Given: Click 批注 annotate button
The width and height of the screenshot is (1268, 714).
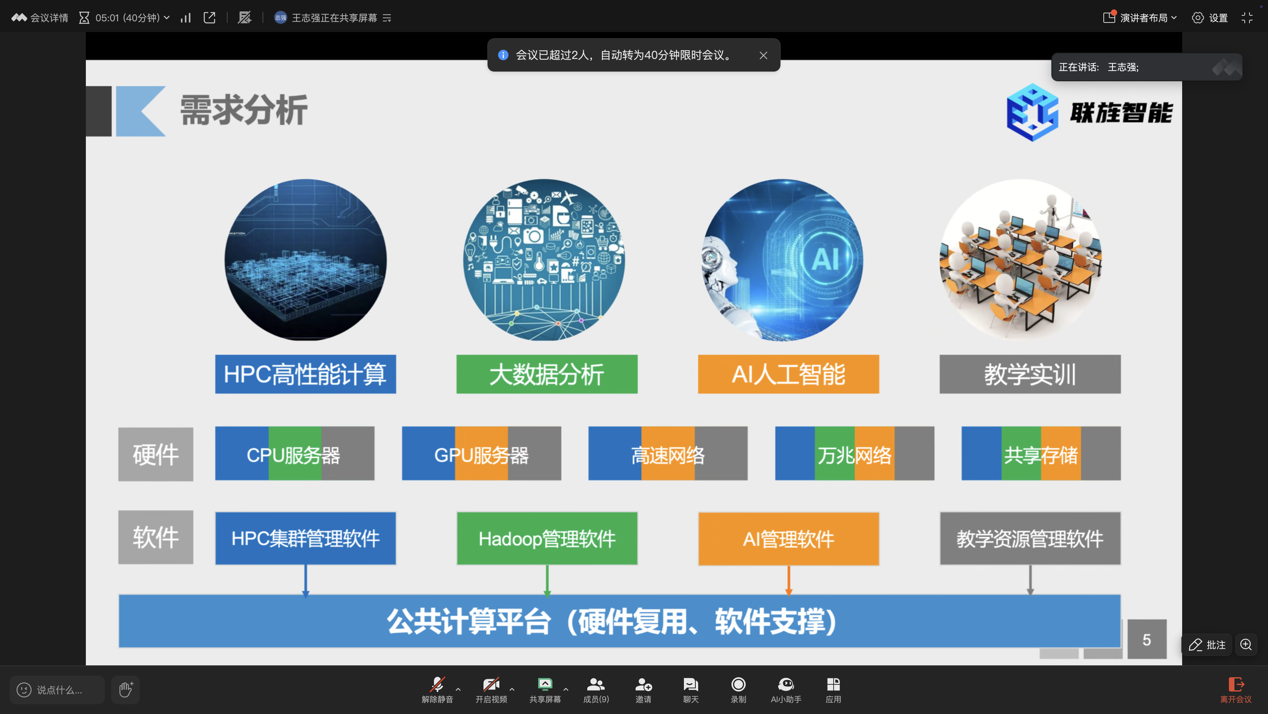Looking at the screenshot, I should pos(1207,645).
